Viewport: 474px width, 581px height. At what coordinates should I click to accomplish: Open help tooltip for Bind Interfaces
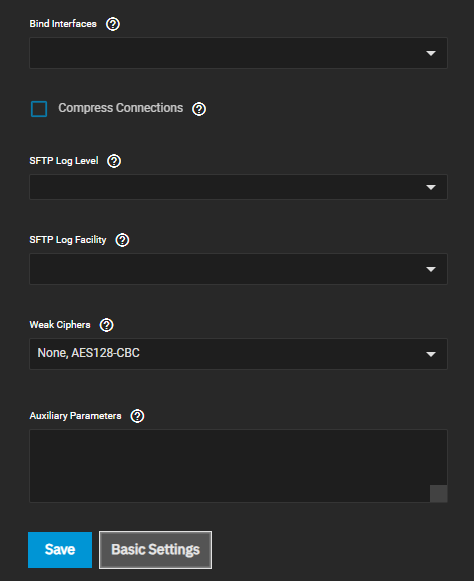click(x=113, y=24)
